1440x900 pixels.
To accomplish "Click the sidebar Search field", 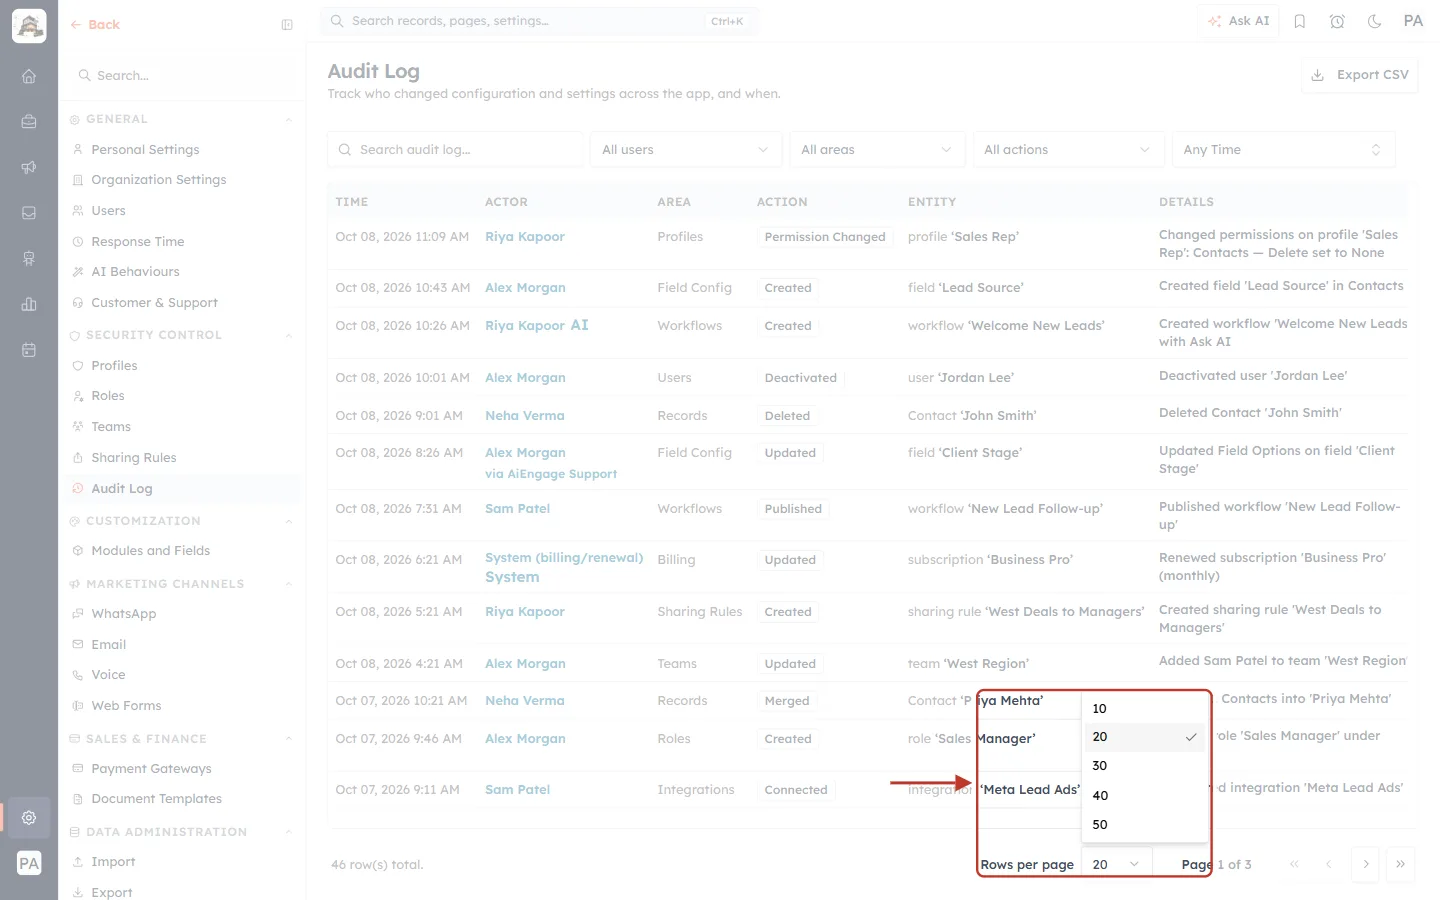I will tap(182, 76).
